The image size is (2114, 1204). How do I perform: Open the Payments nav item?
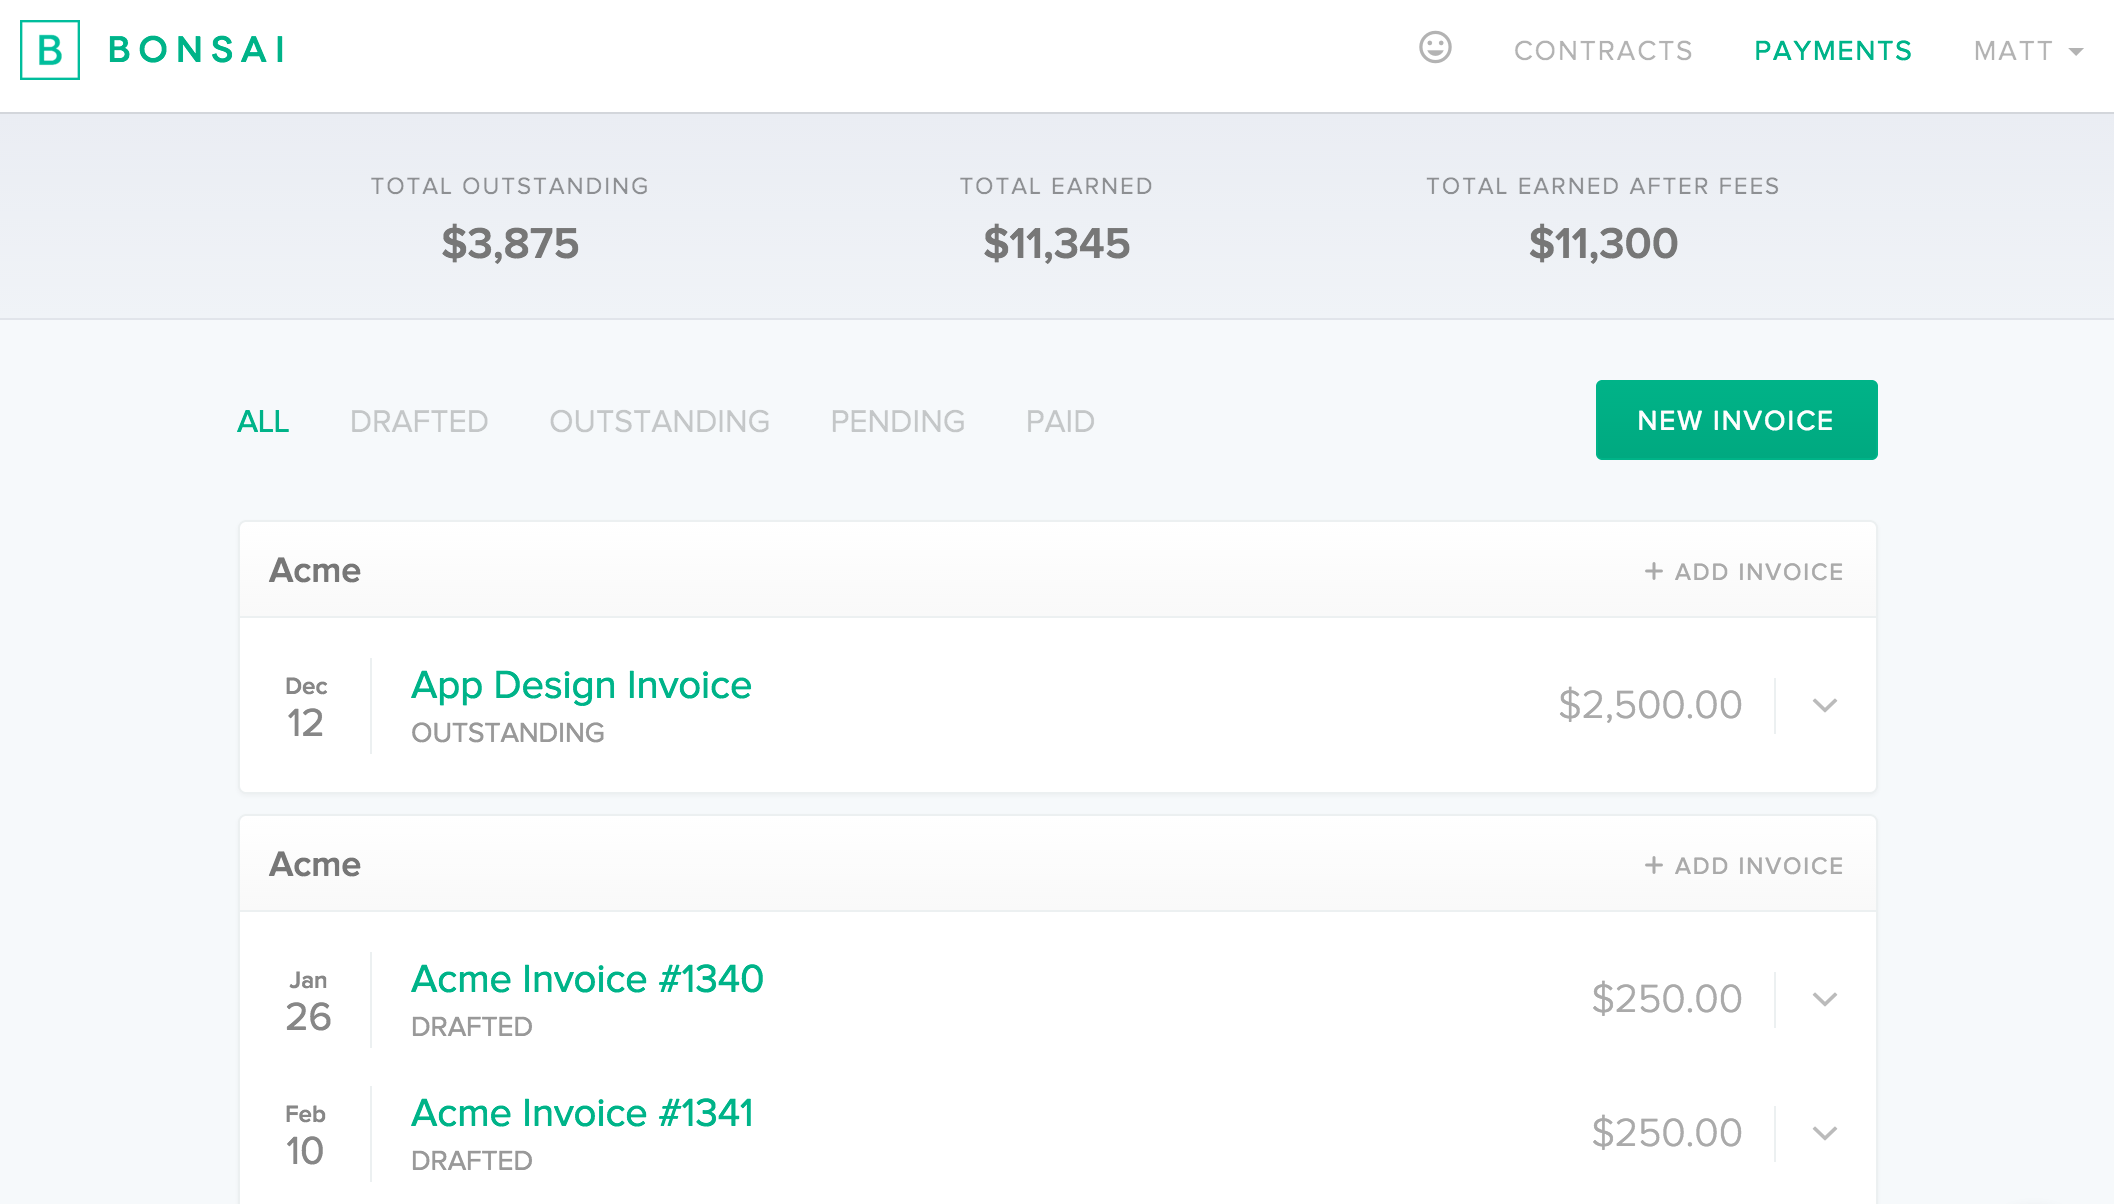[1833, 51]
